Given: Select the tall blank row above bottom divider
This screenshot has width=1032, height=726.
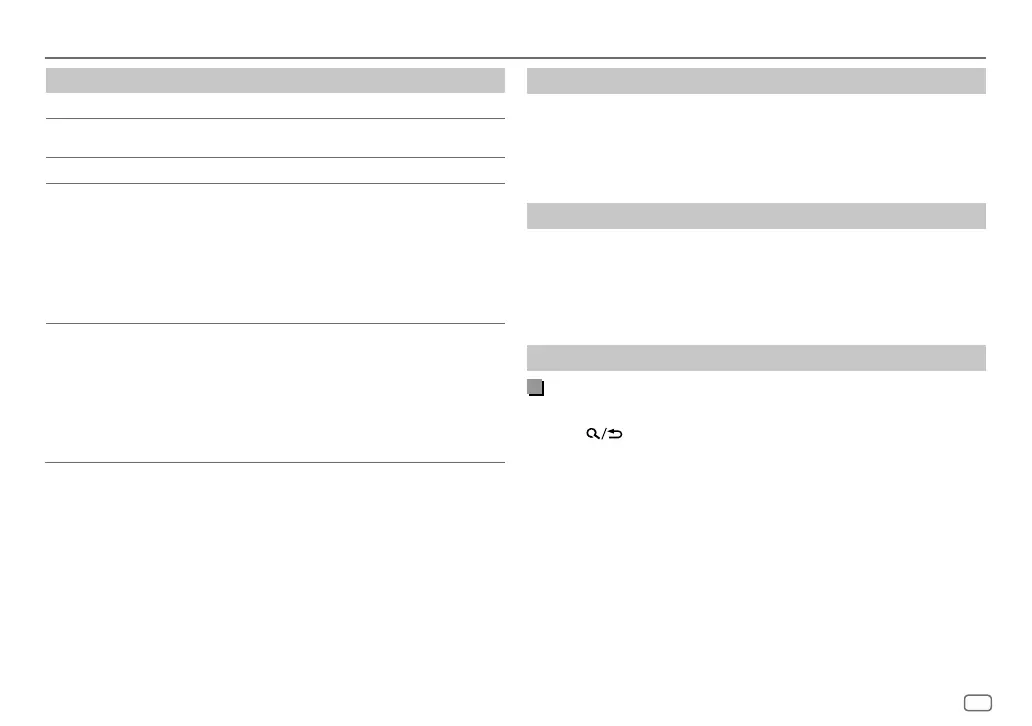Looking at the screenshot, I should (275, 393).
